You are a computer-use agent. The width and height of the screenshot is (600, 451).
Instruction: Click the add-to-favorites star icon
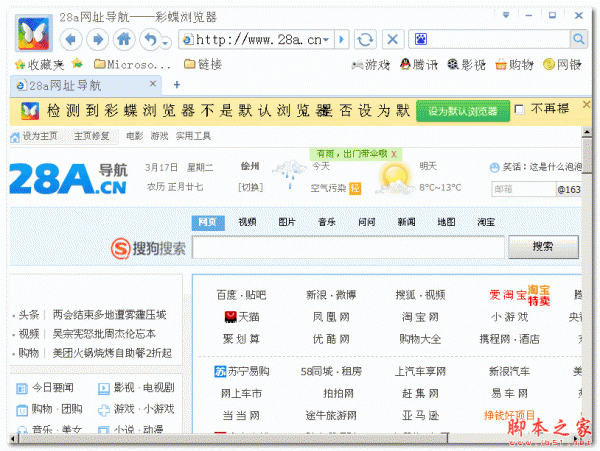[x=77, y=63]
